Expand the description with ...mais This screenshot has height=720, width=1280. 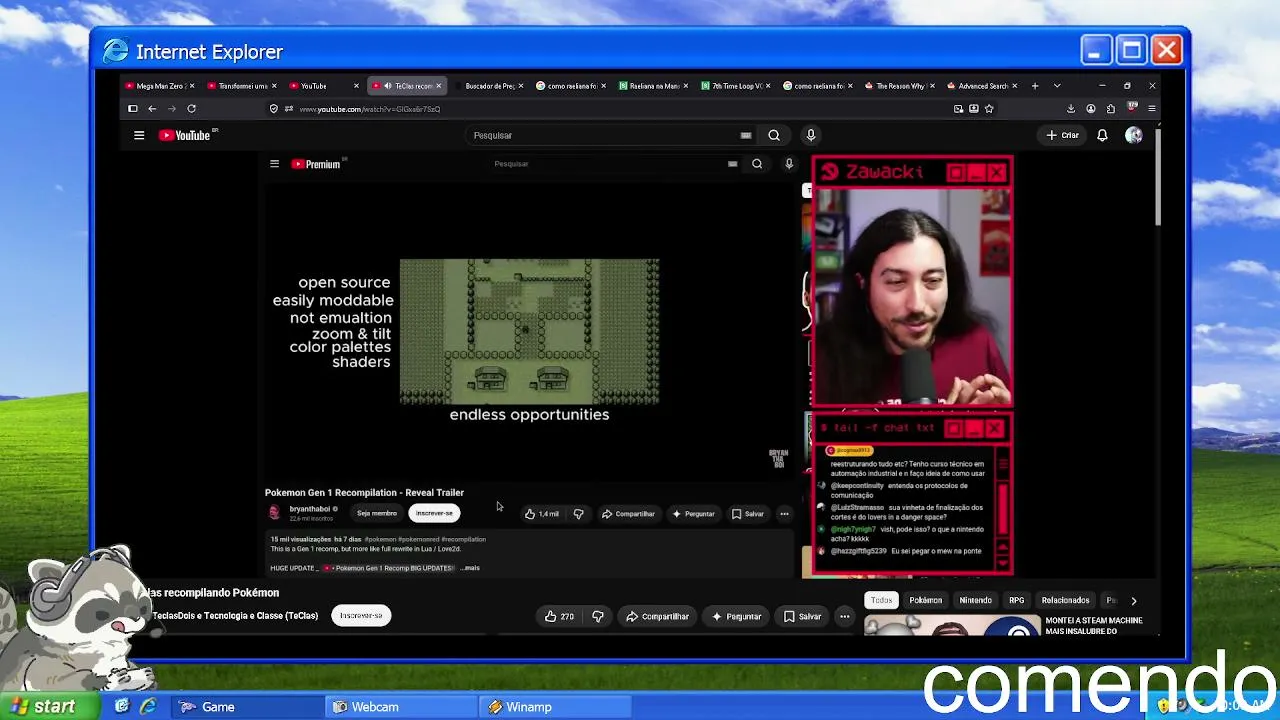pos(469,568)
